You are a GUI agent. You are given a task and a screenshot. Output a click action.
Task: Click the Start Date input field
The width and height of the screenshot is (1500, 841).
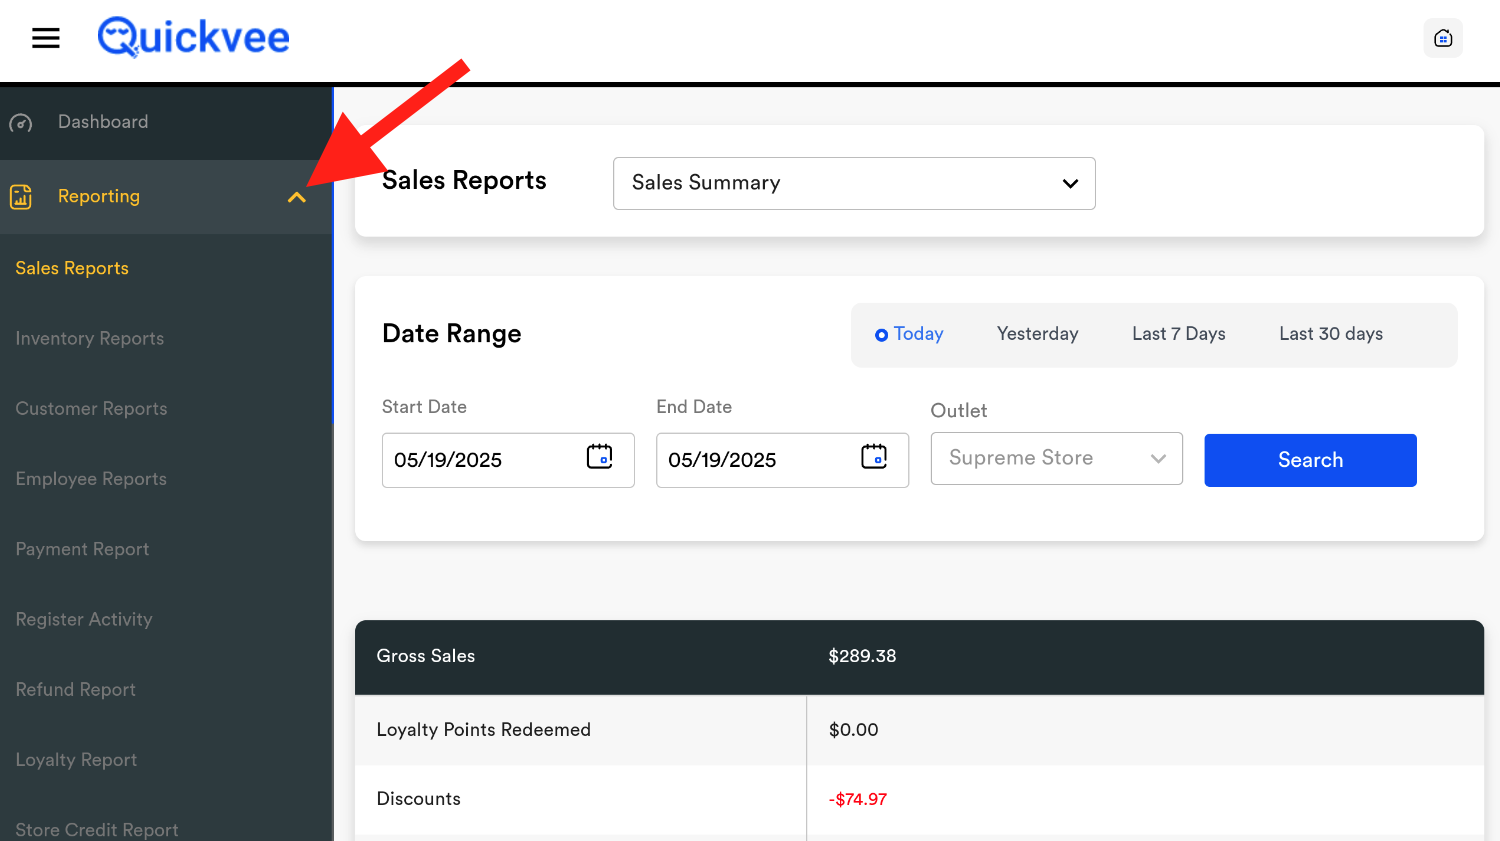point(482,460)
